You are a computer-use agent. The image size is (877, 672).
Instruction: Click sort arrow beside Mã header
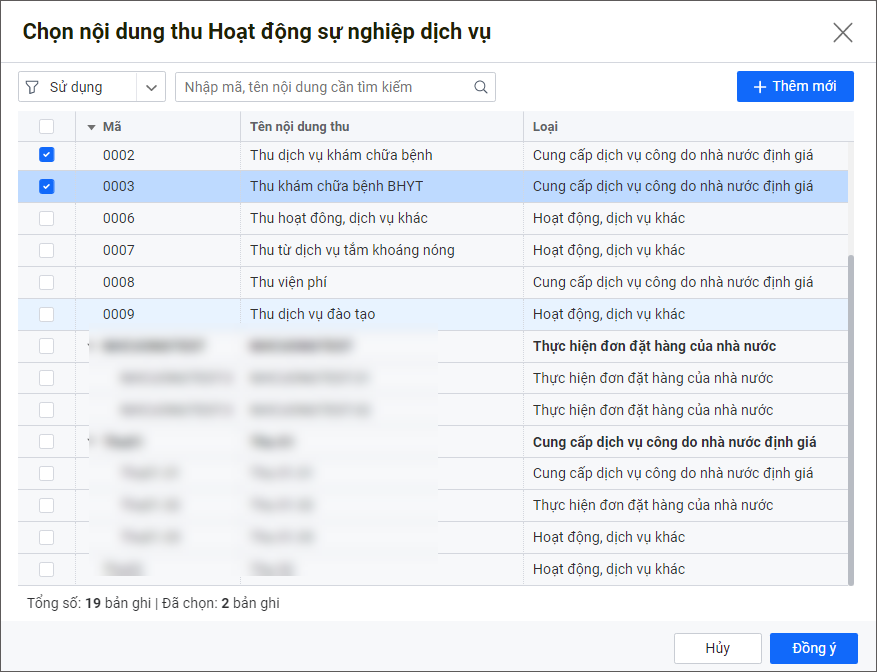tap(92, 127)
